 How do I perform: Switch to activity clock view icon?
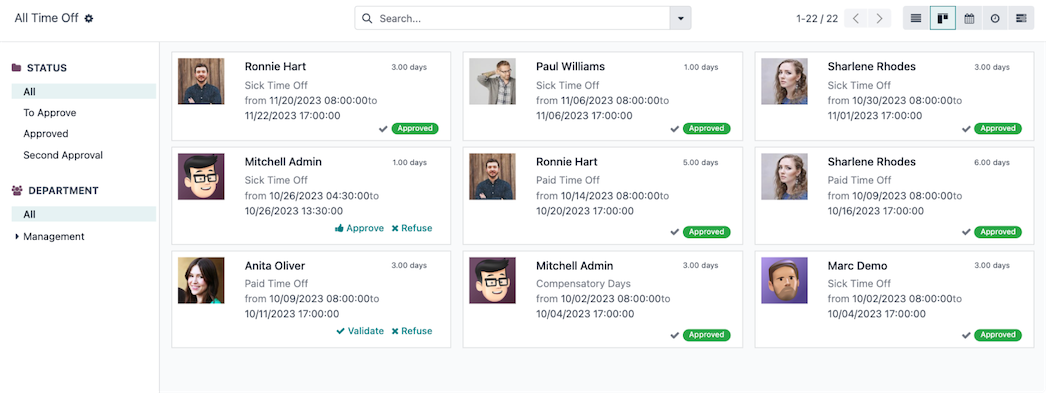tap(995, 19)
